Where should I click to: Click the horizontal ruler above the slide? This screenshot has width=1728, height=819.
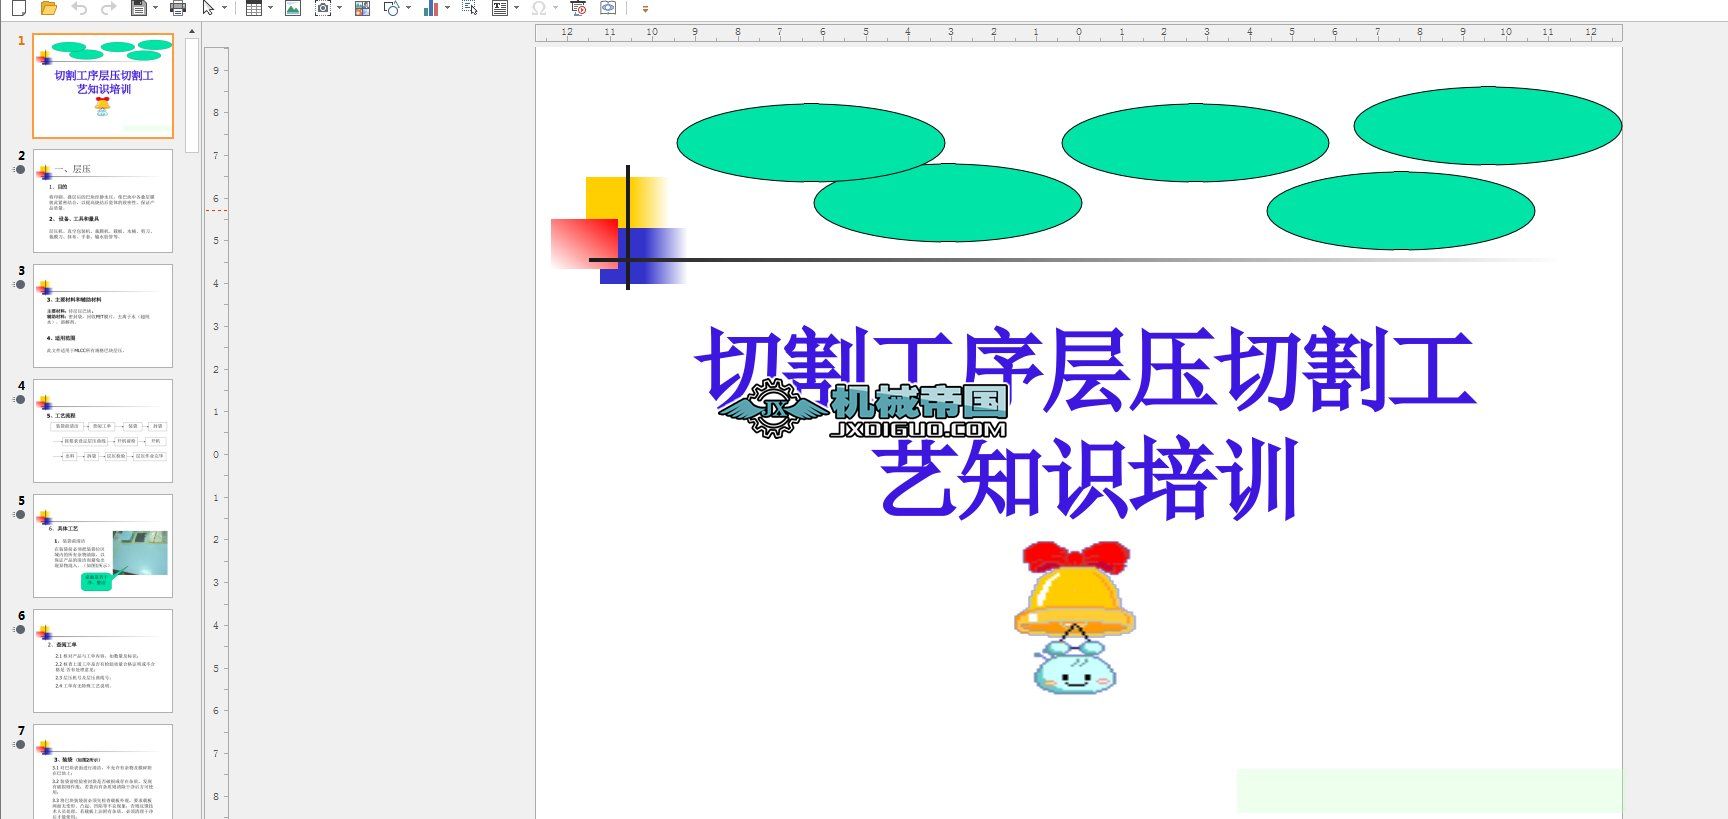(x=1078, y=33)
